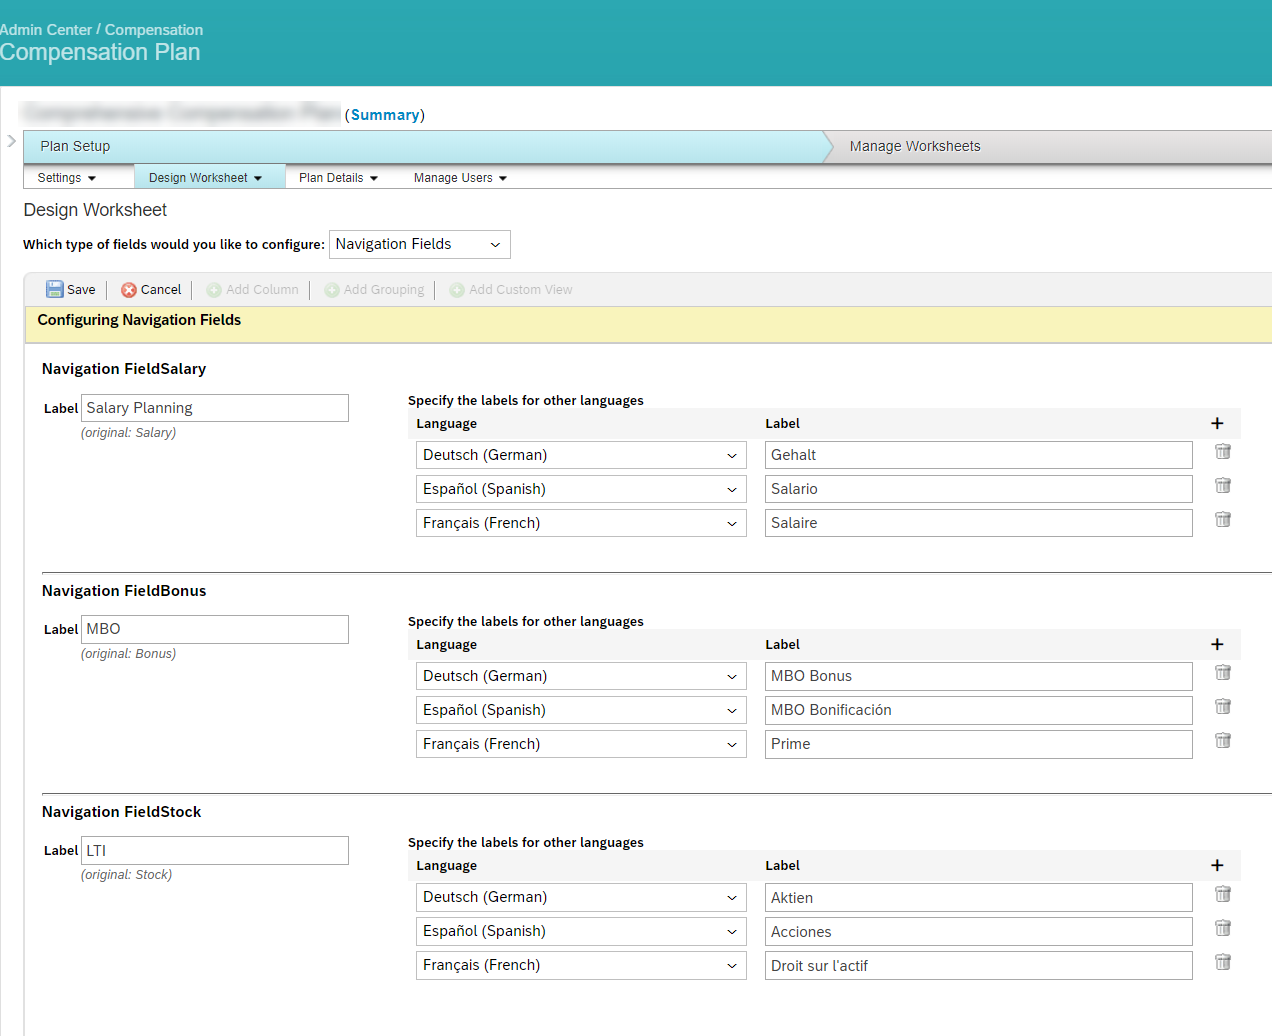
Task: Click the Cancel button
Action: (151, 290)
